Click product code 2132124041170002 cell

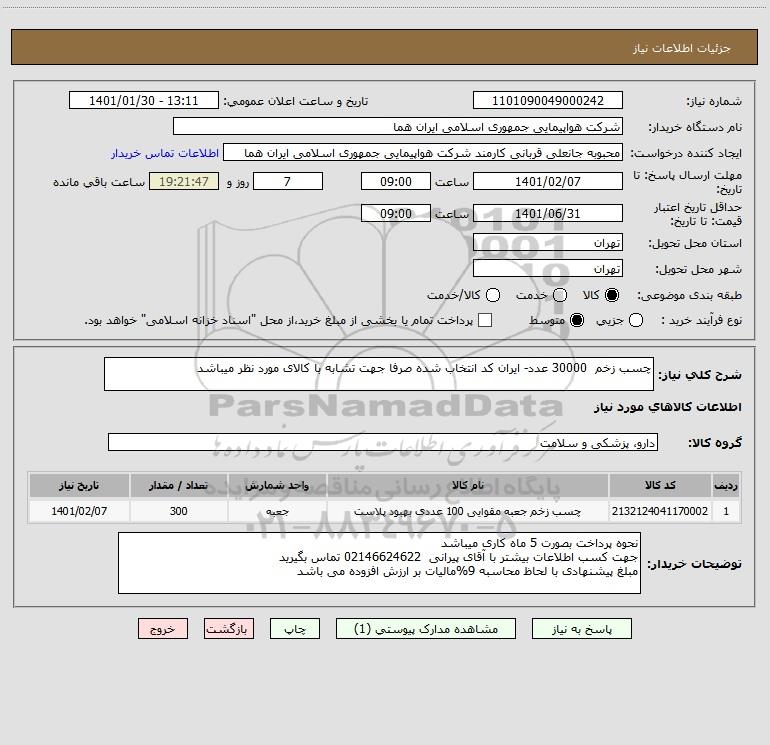pyautogui.click(x=660, y=511)
